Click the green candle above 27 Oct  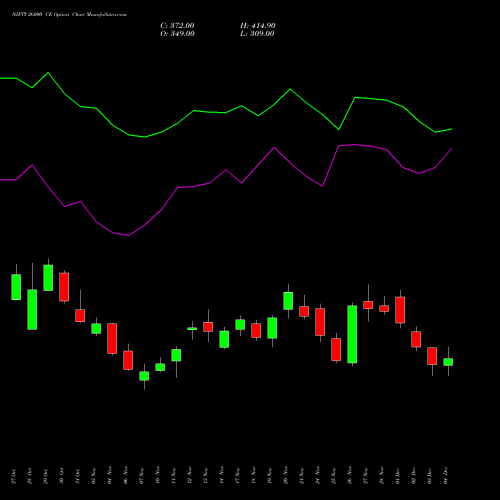tap(16, 287)
